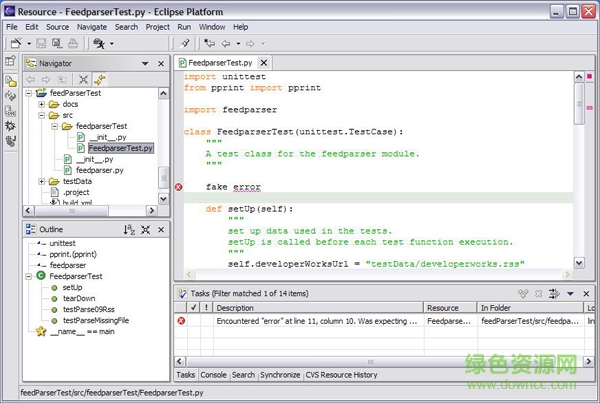Viewport: 600px width, 403px height.
Task: Open the Navigate menu
Action: point(91,27)
